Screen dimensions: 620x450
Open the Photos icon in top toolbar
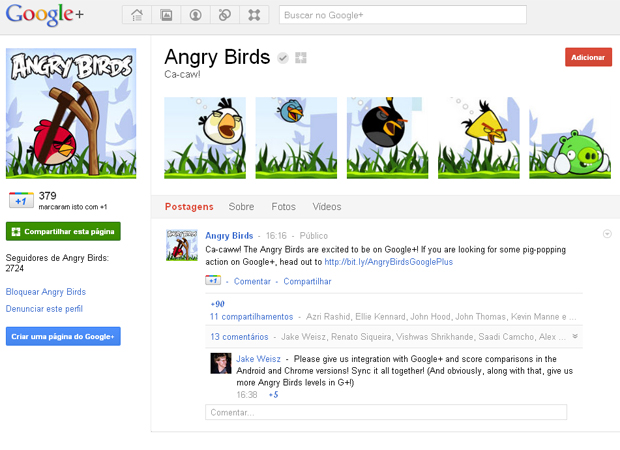tap(166, 15)
